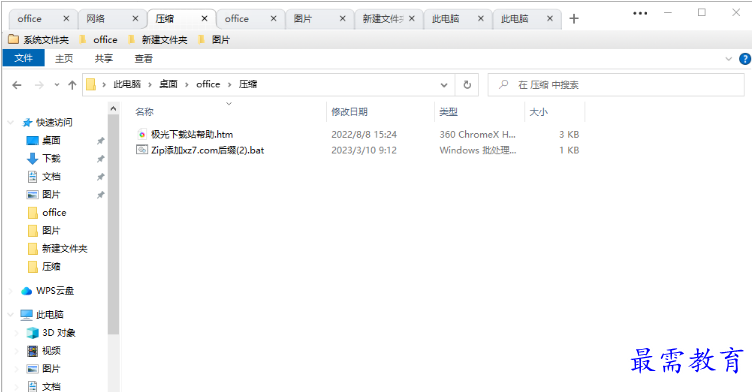Expand the 视频 tree node
Viewport: 752px width, 392px height.
pyautogui.click(x=17, y=351)
